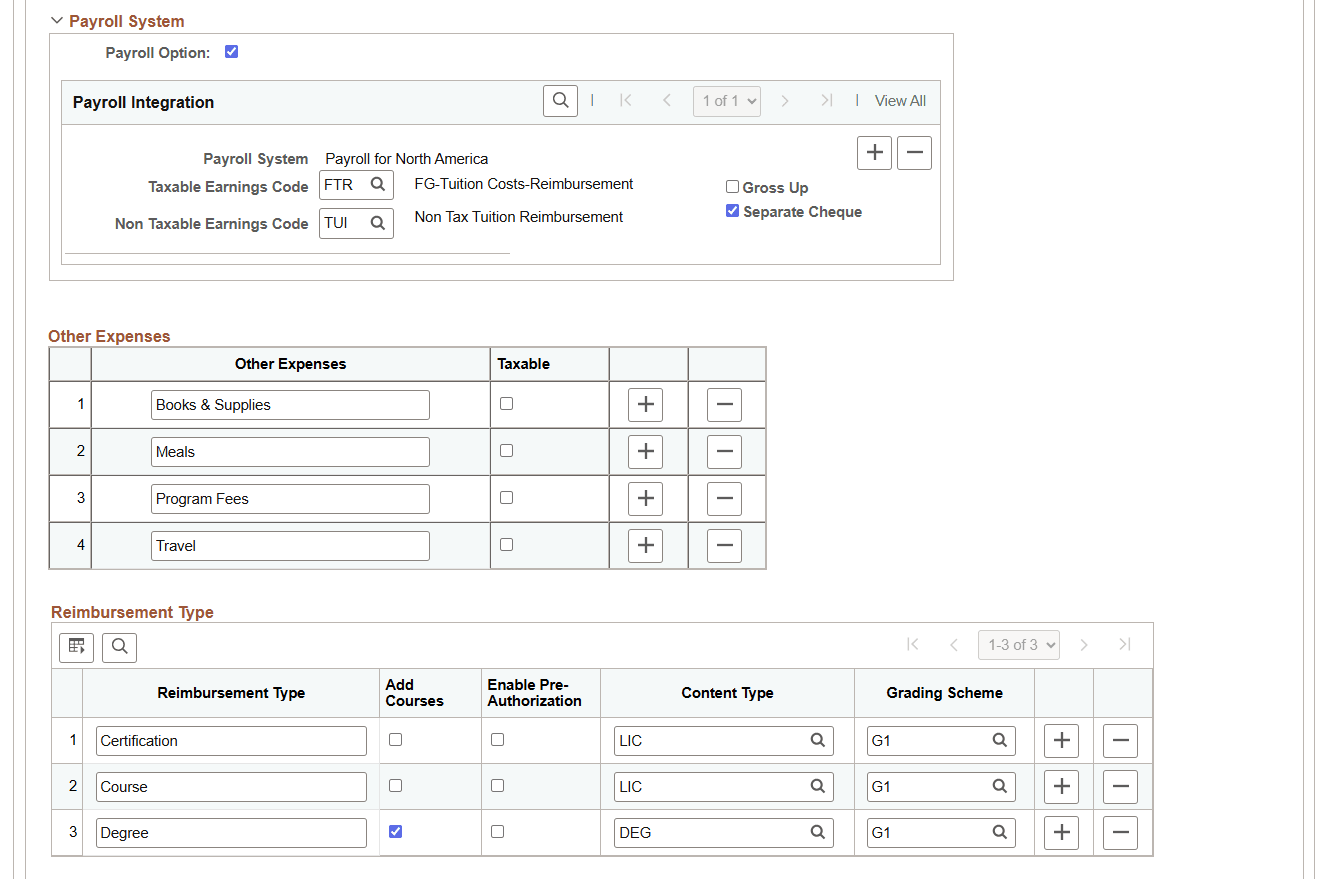Click the DEG content type field
Viewport: 1335px width, 879px height.
point(723,833)
